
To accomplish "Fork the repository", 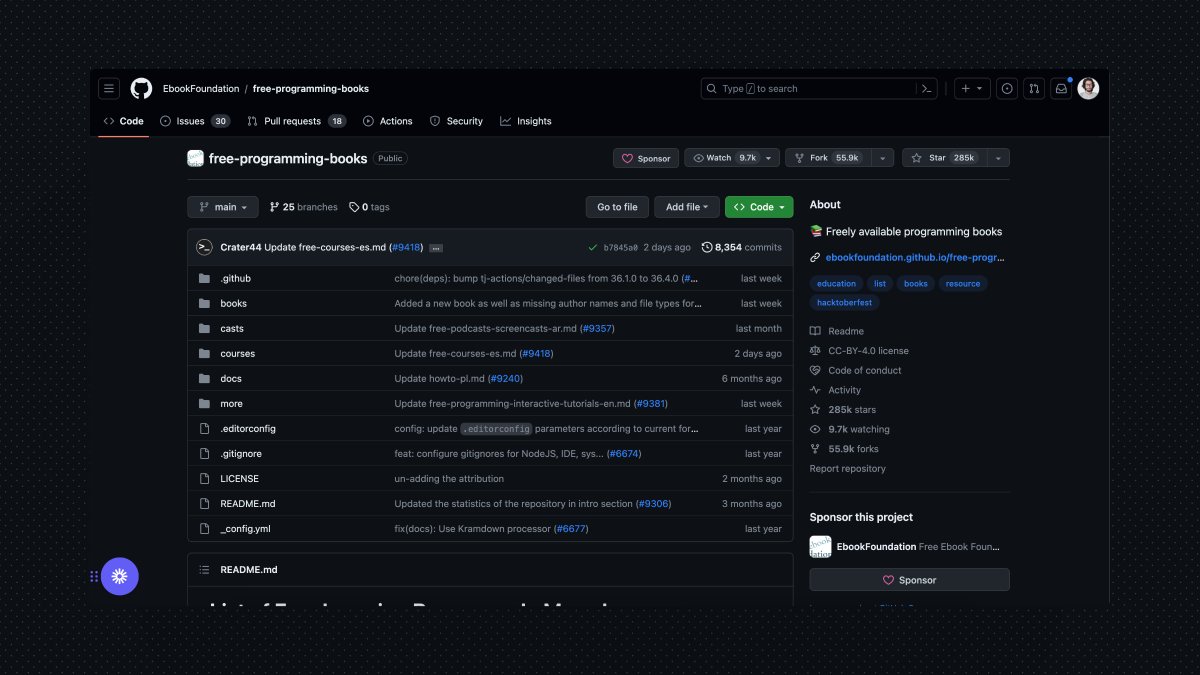I will point(828,158).
